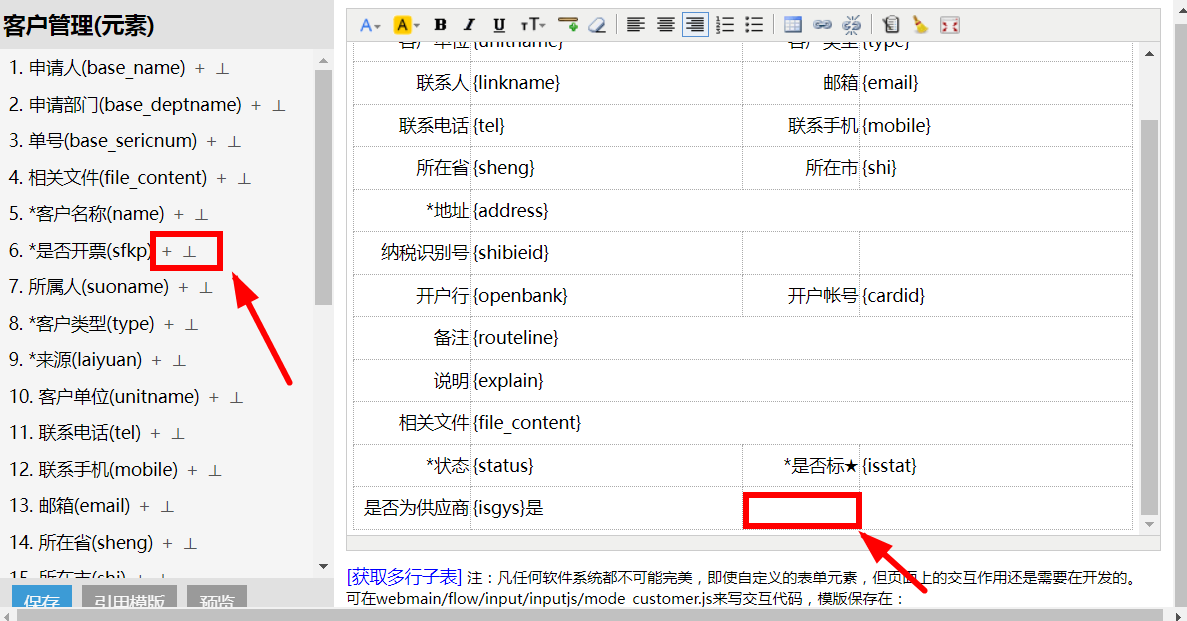The image size is (1187, 621).
Task: Open the font size dropdown
Action: point(533,25)
